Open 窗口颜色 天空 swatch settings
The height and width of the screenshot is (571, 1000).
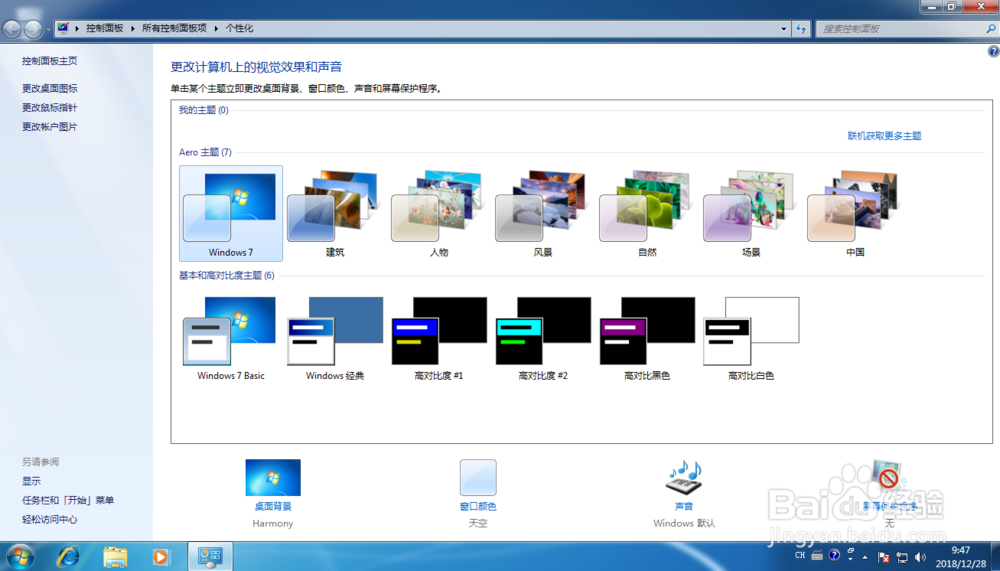point(478,478)
